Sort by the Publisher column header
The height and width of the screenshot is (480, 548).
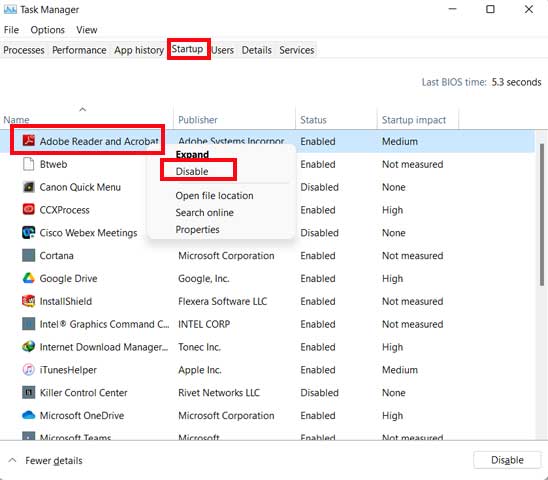pos(198,120)
